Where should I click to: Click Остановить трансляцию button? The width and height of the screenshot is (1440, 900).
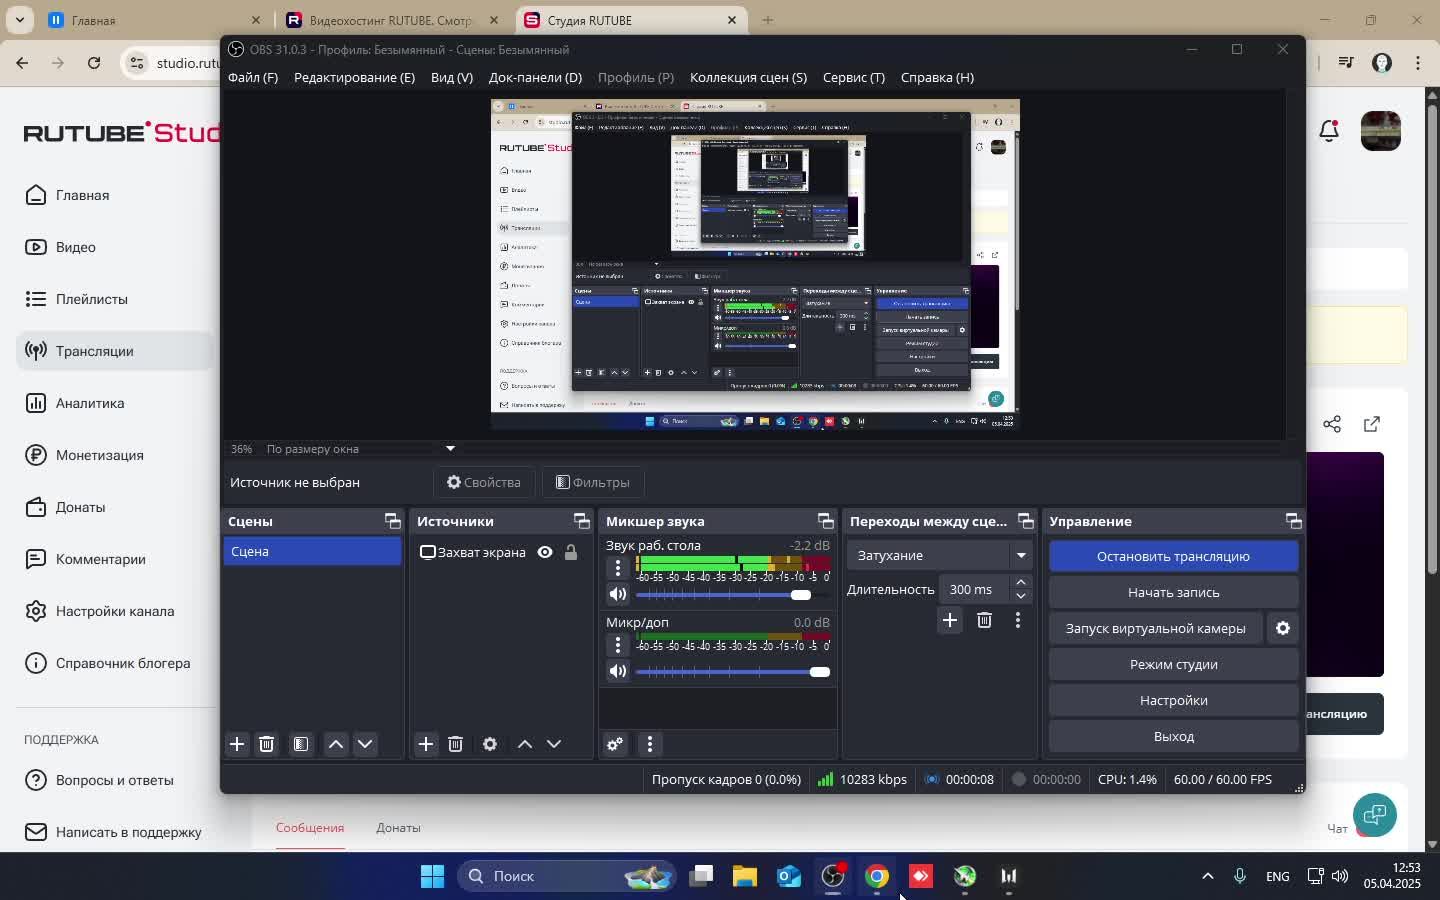coord(1173,556)
